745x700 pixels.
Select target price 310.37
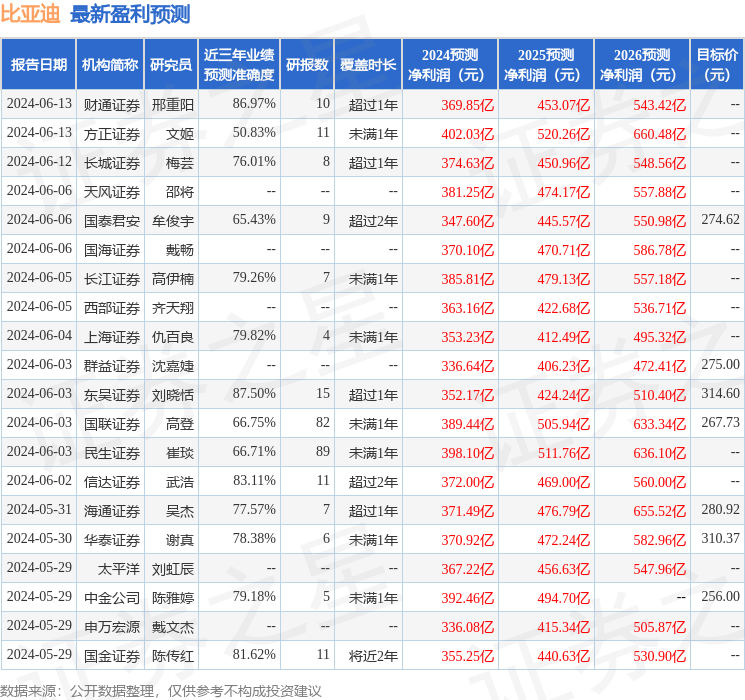(721, 538)
